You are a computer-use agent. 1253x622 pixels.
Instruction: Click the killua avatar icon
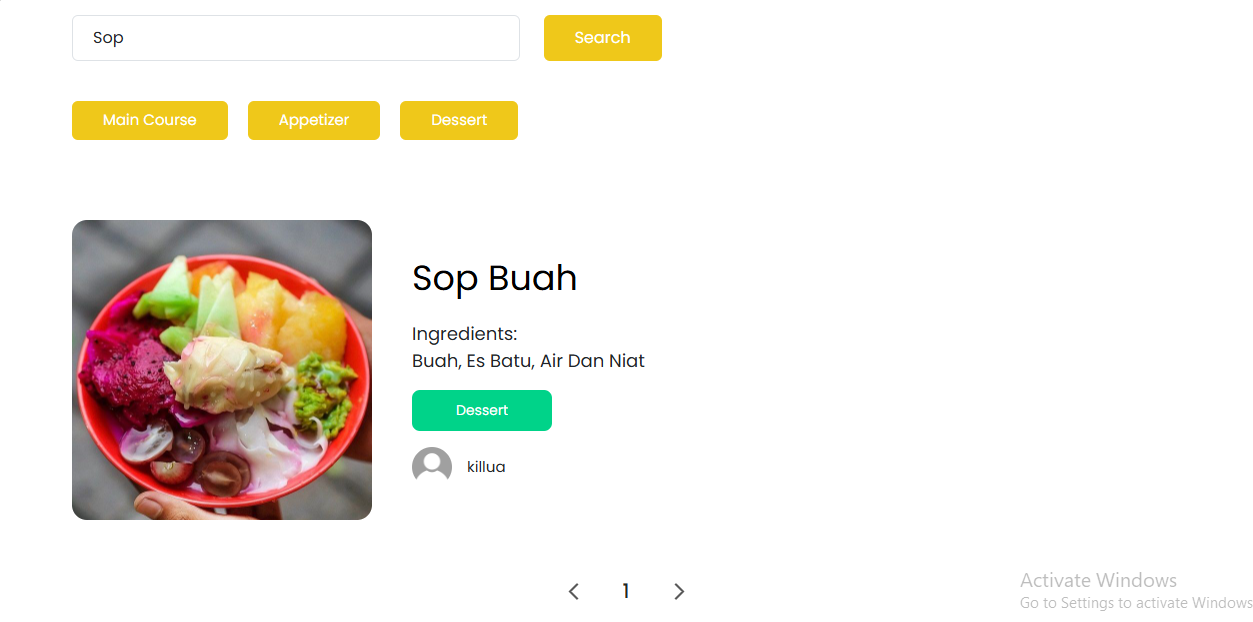pyautogui.click(x=431, y=465)
